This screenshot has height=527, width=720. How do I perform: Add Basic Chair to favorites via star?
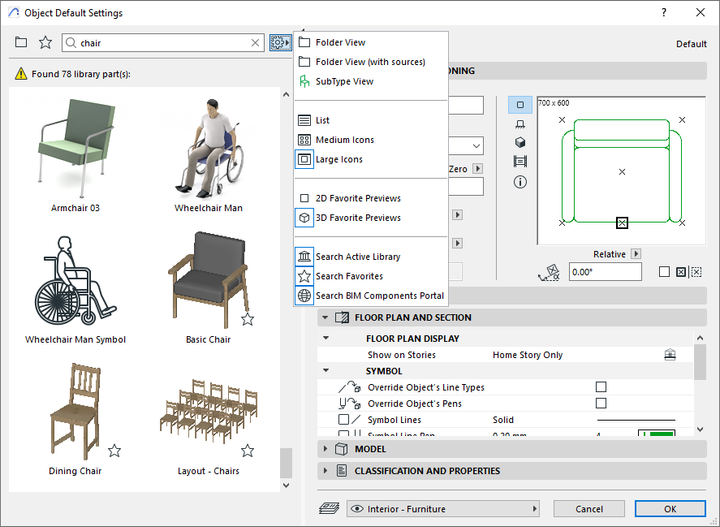(x=247, y=319)
